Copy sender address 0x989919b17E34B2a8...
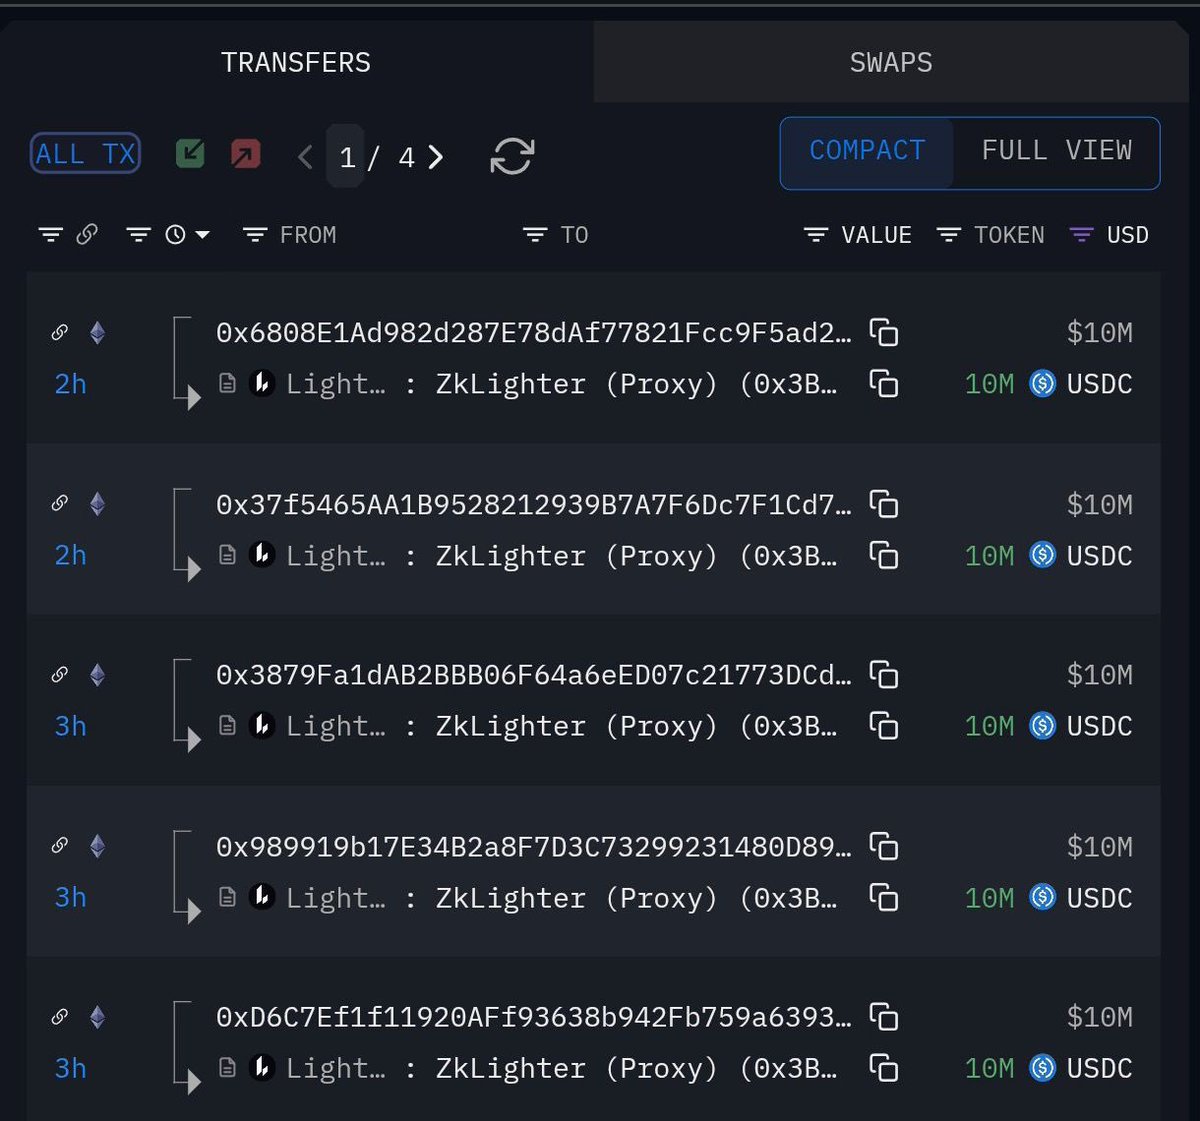1200x1121 pixels. [x=884, y=847]
